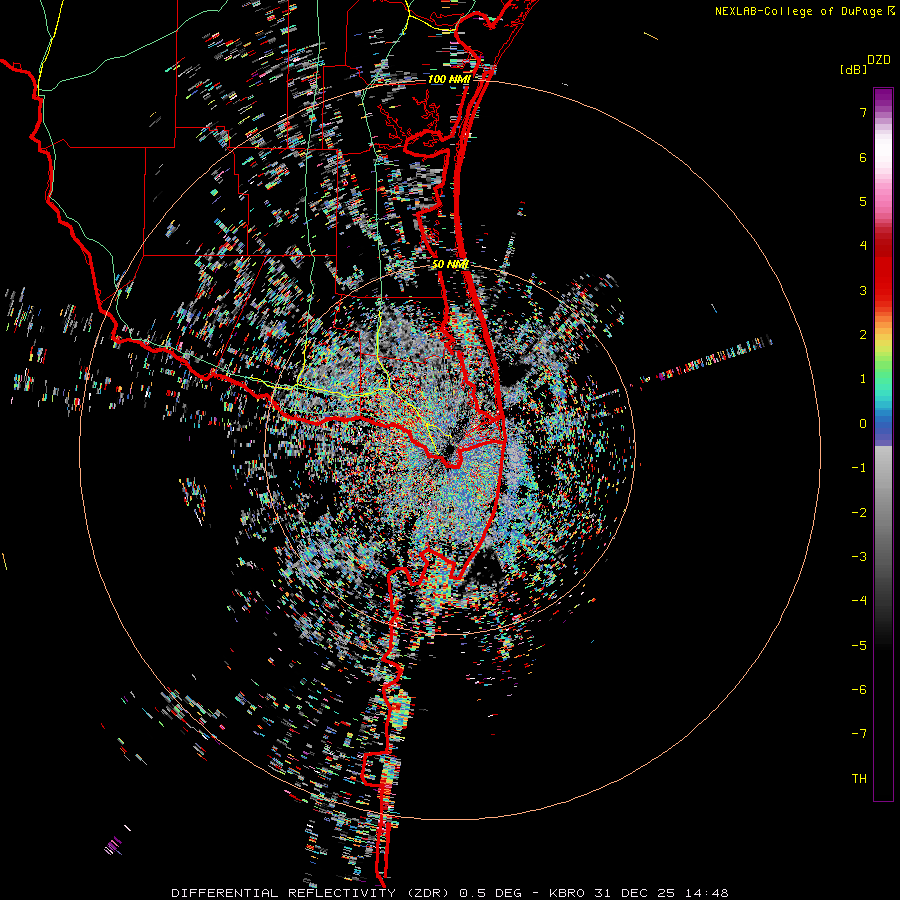Screen dimensions: 900x900
Task: Click the DIFFERENTIAL REFLECTIVITY (ZDR) caption text
Action: pyautogui.click(x=313, y=893)
